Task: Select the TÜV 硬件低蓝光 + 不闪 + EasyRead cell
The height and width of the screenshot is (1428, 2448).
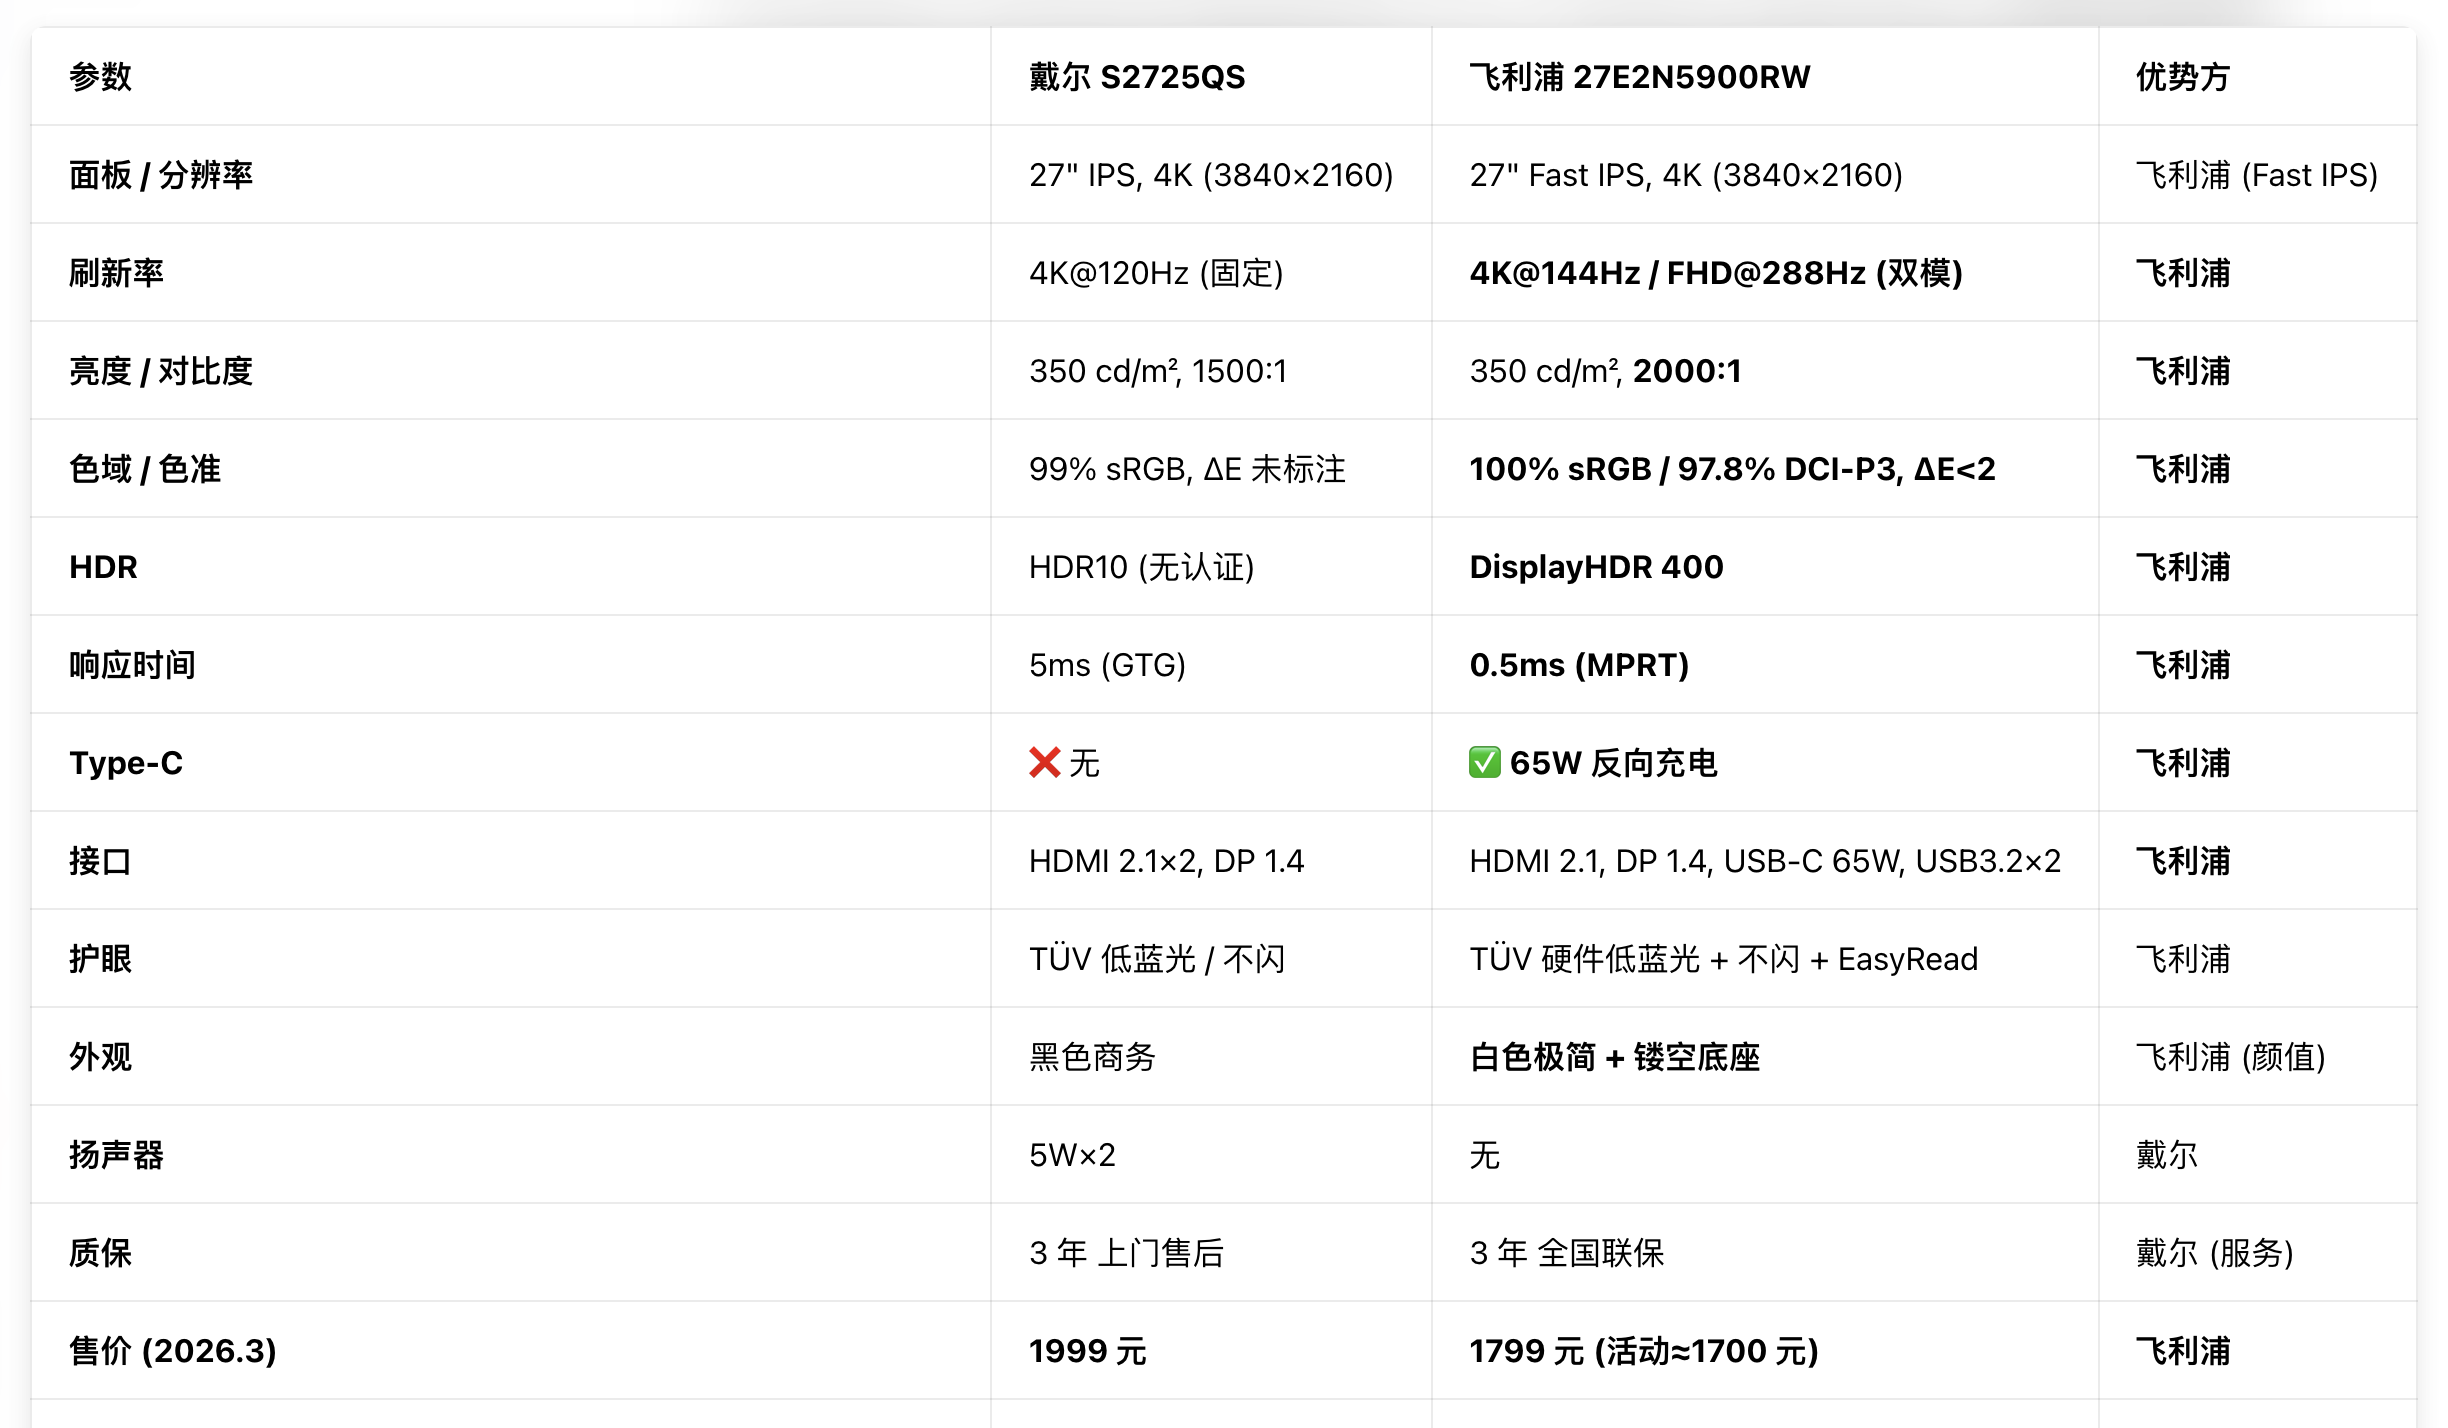Action: 1723,959
